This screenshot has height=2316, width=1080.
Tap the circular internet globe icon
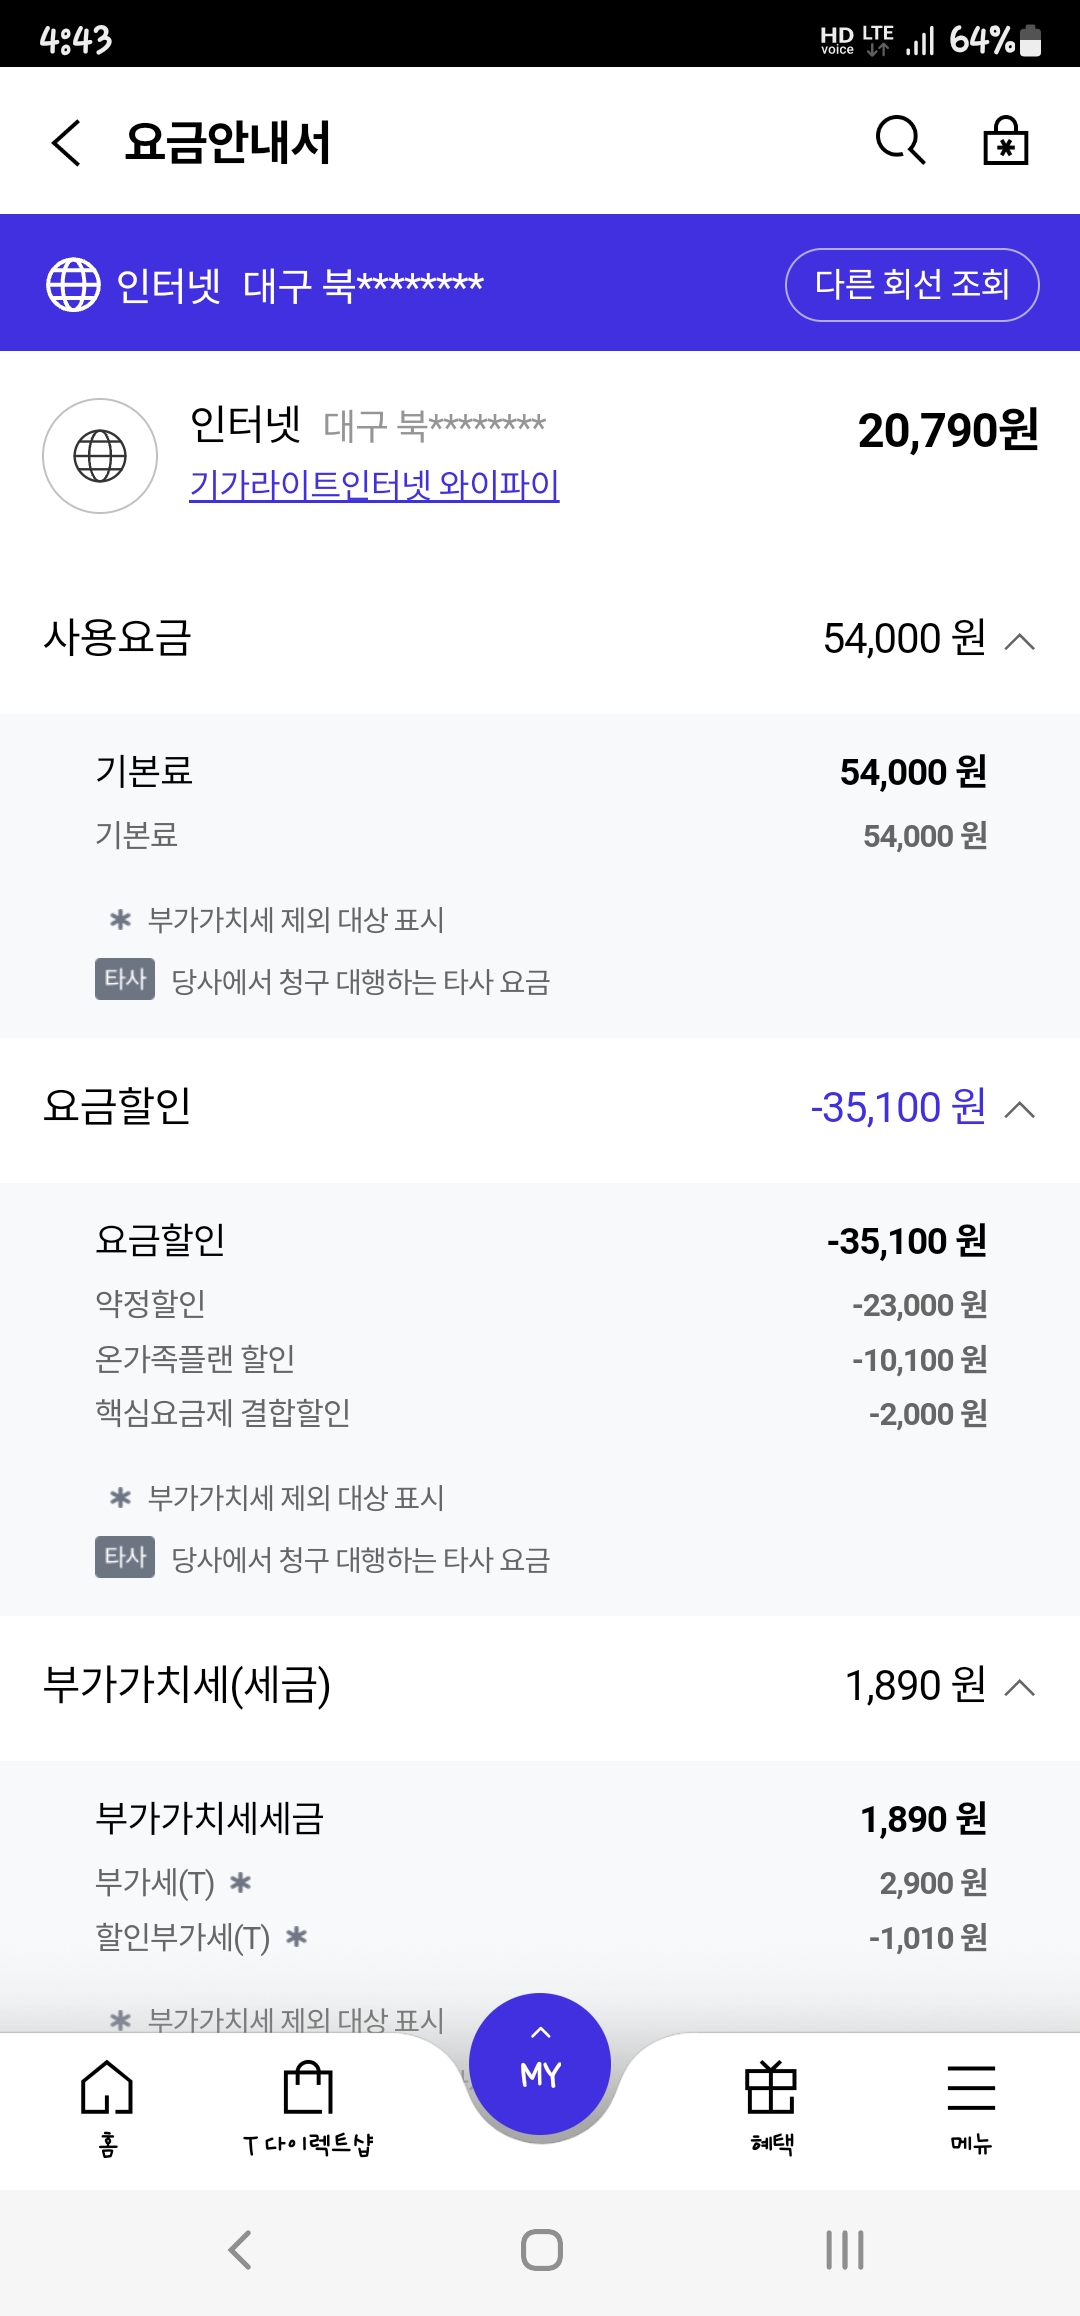click(x=100, y=456)
